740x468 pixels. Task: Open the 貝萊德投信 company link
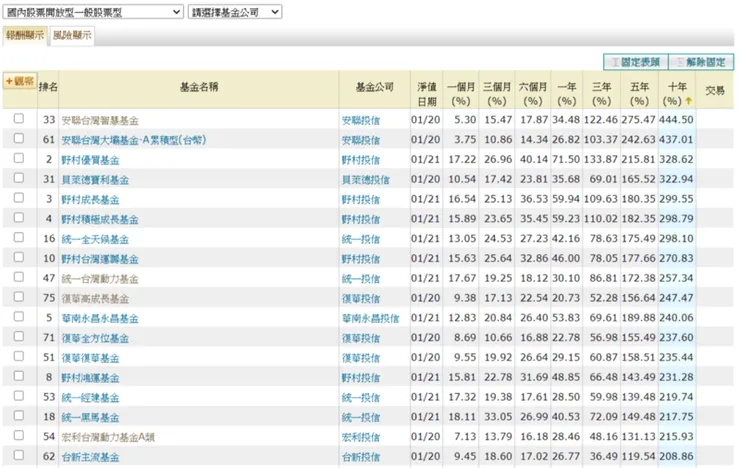(365, 180)
